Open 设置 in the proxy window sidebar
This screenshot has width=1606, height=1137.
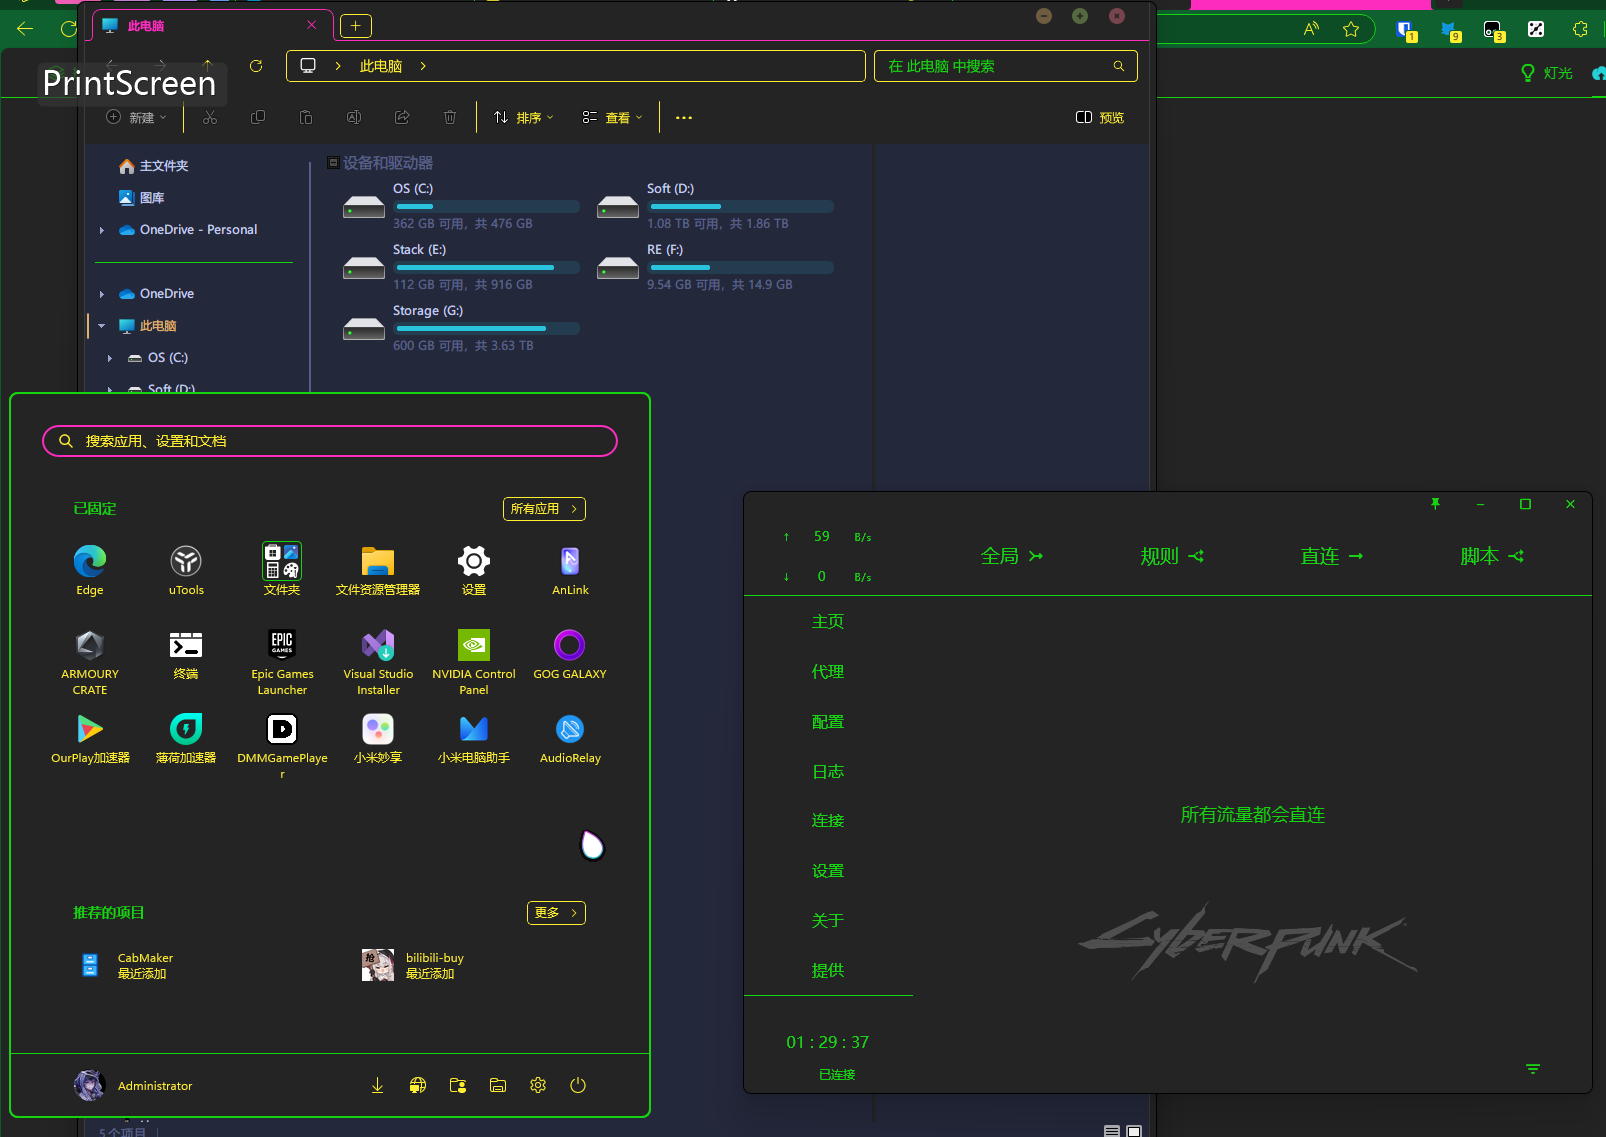coord(828,871)
